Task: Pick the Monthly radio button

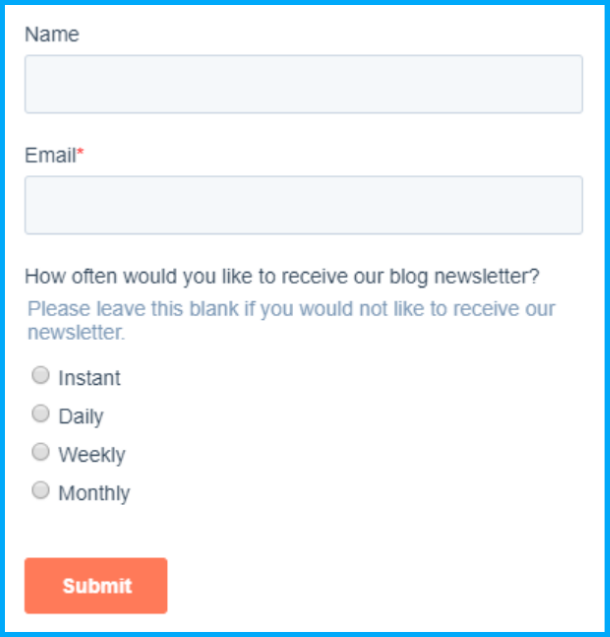Action: (40, 490)
